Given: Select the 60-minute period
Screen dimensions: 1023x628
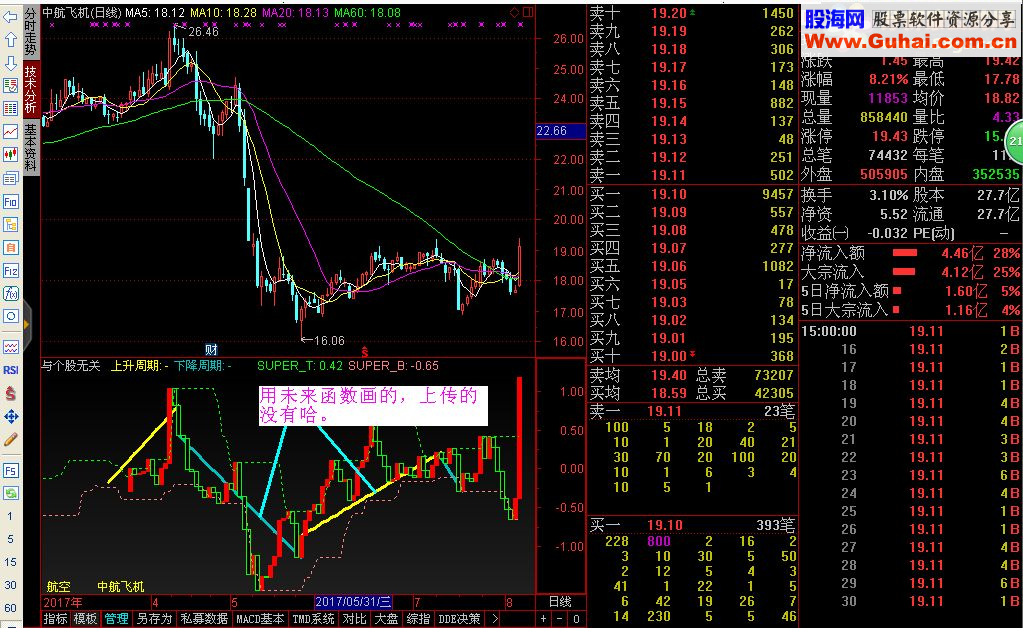Looking at the screenshot, I should 10,608.
